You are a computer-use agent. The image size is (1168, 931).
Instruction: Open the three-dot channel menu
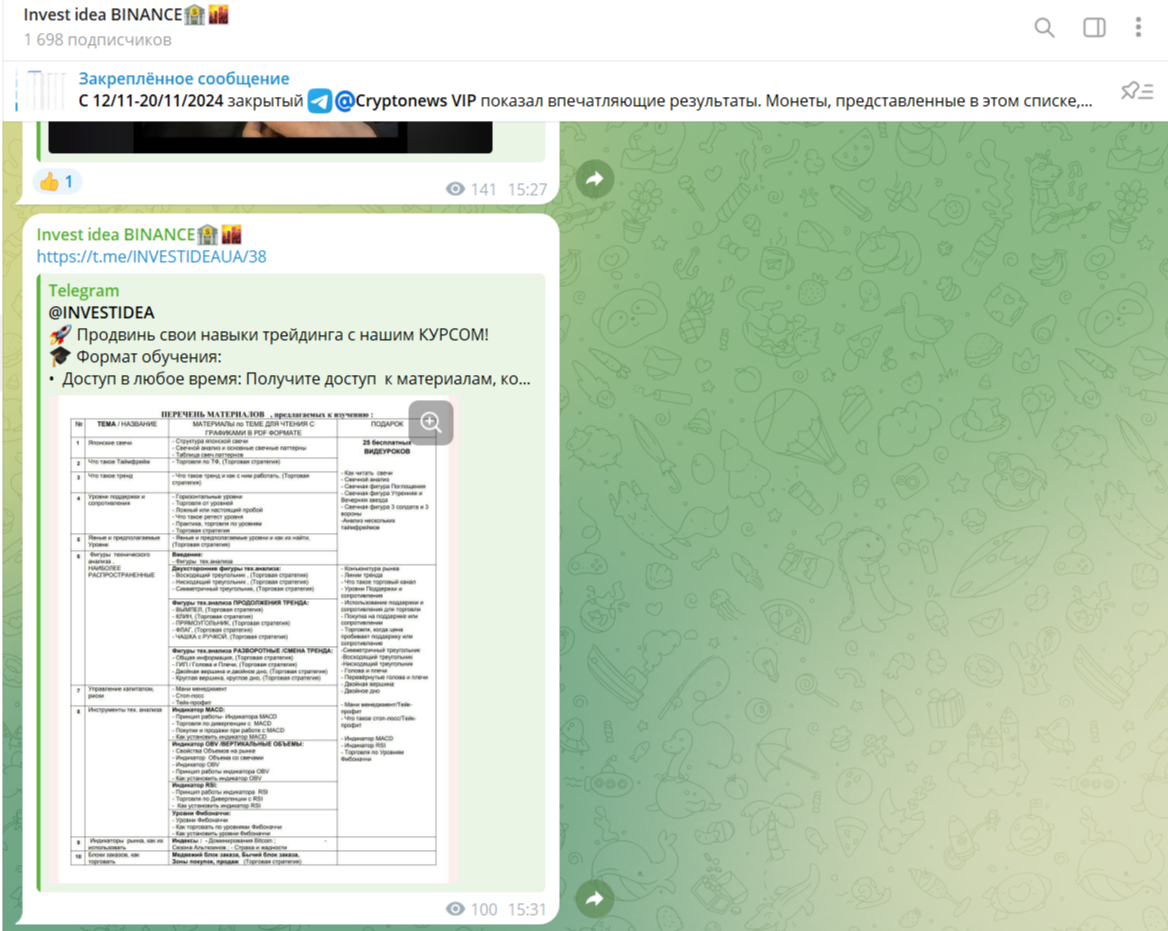(1137, 28)
